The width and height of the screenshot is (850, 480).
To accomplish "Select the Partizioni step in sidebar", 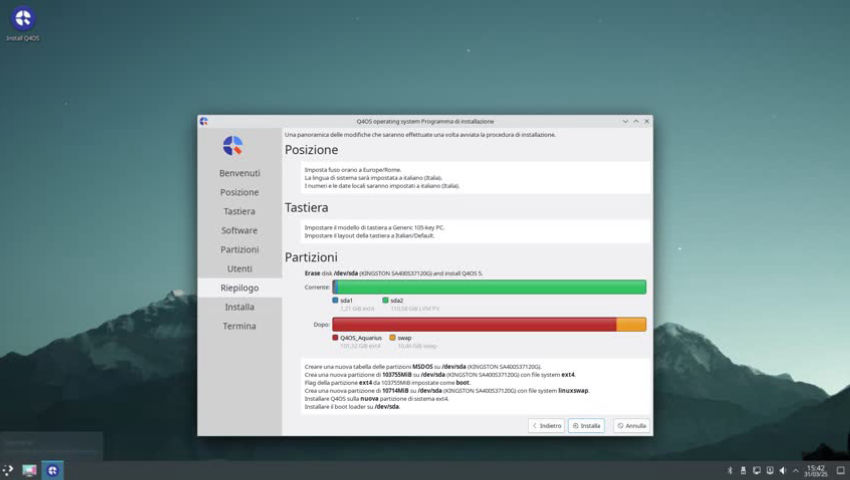I will 239,249.
